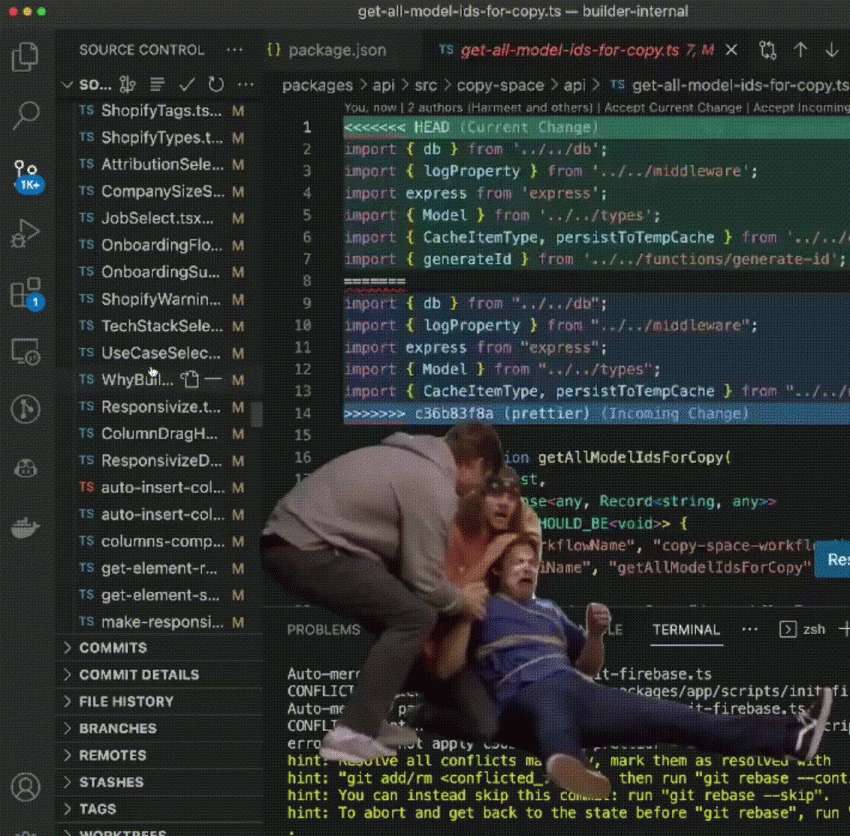Screen dimensions: 850x836
Task: Open Accounts menu in activity bar
Action: click(x=26, y=786)
